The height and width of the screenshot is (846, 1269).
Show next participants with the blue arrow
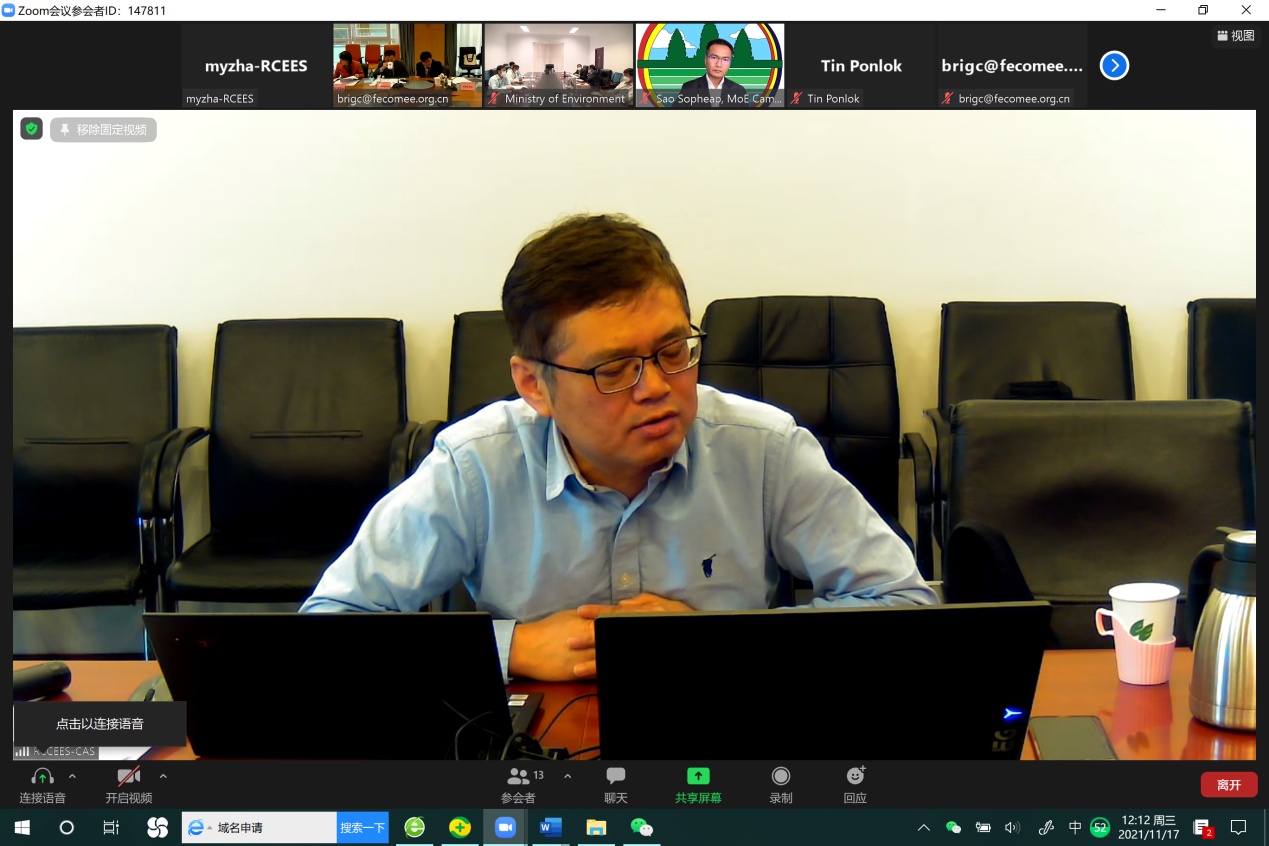point(1114,66)
